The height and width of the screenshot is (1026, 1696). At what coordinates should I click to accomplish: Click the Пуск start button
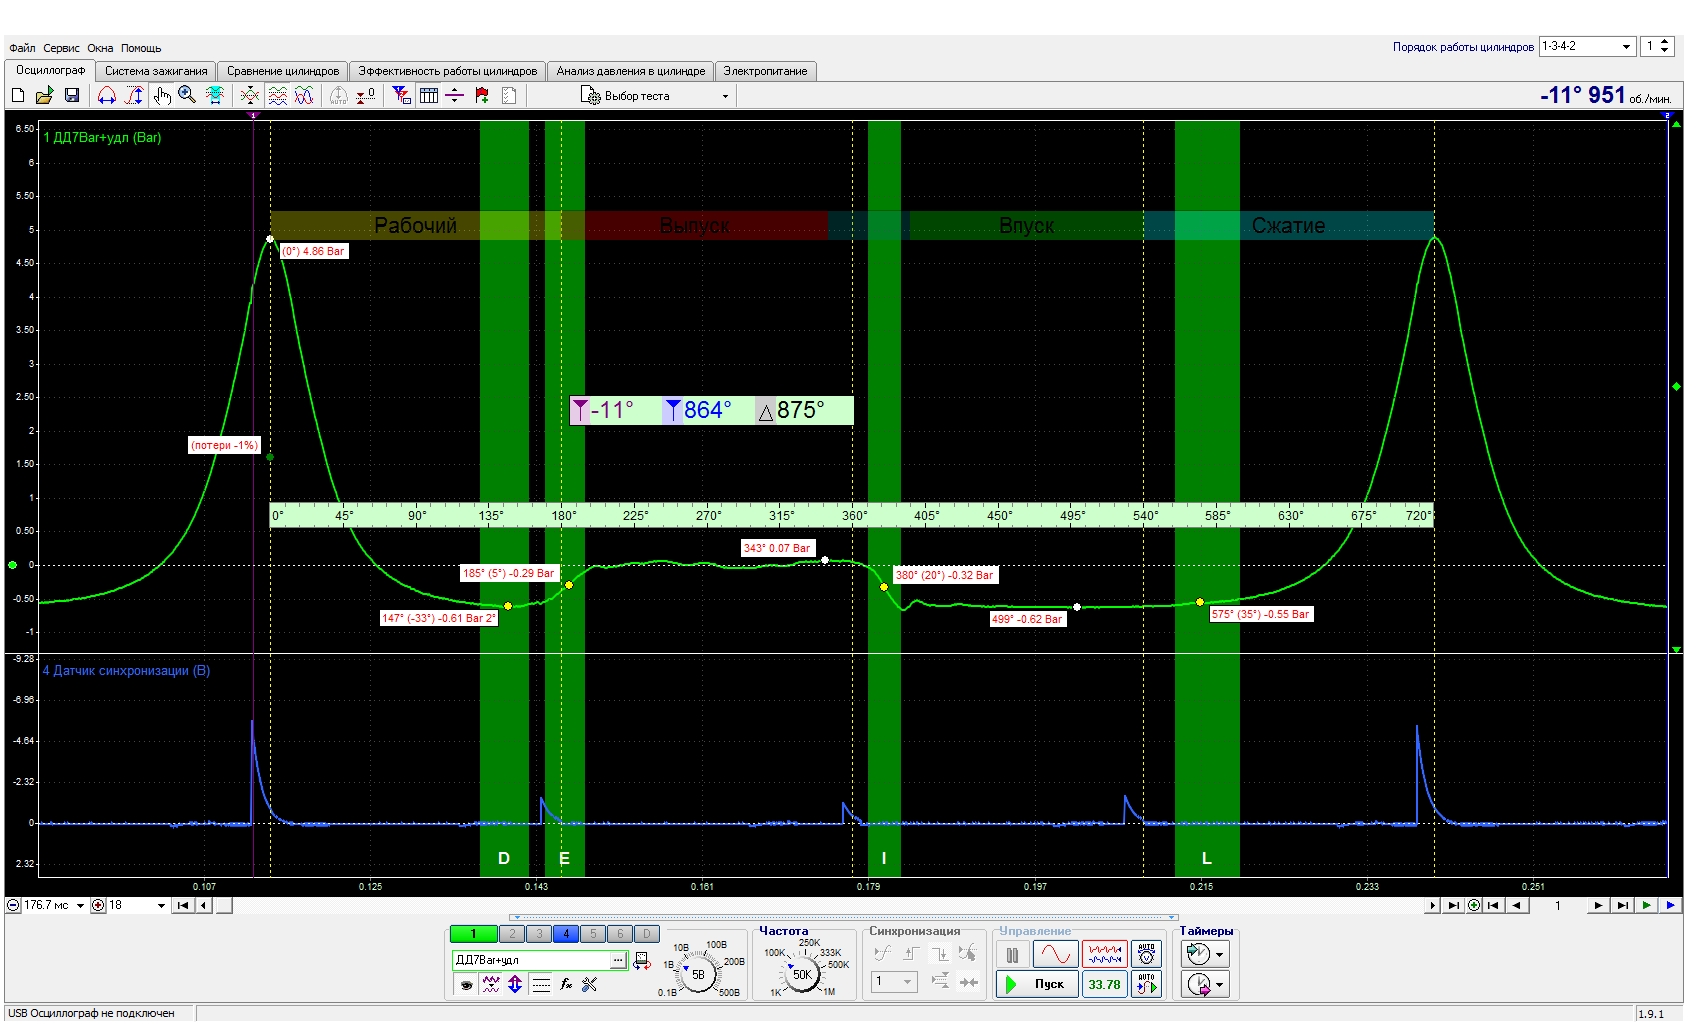[1036, 984]
